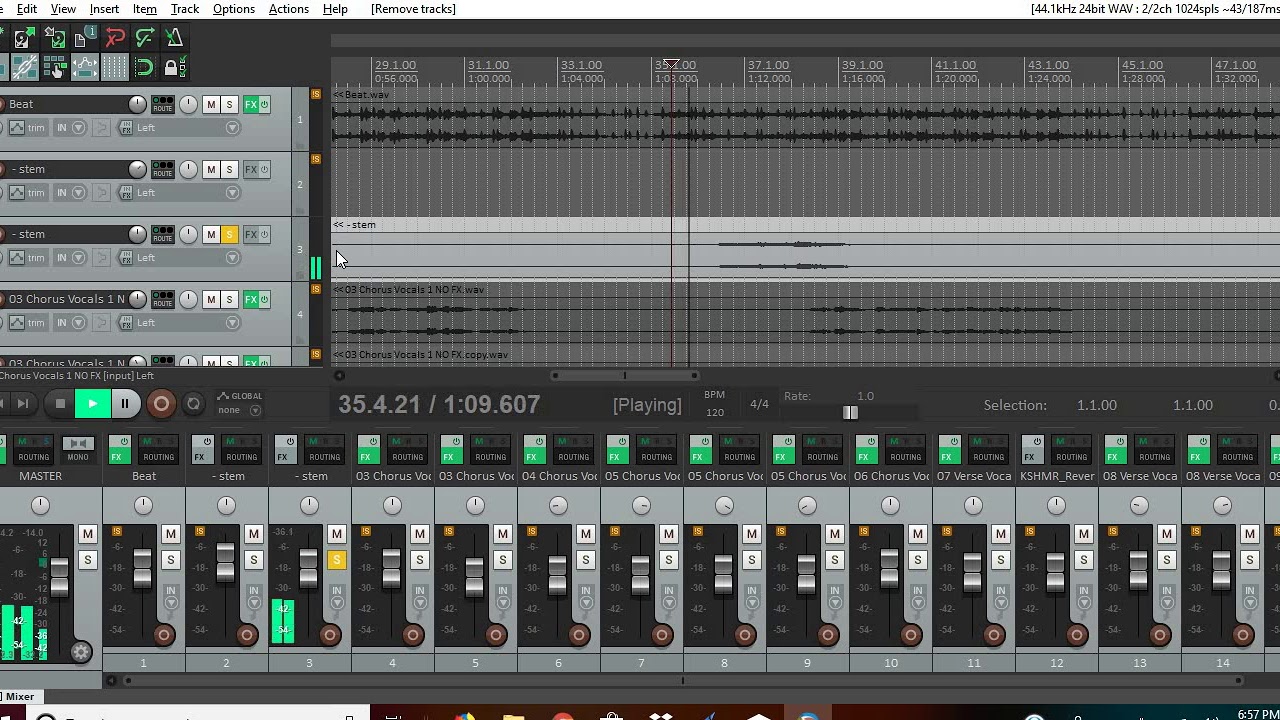Image resolution: width=1280 pixels, height=720 pixels.
Task: Toggle the snap magnet toolbar icon
Action: pos(144,67)
